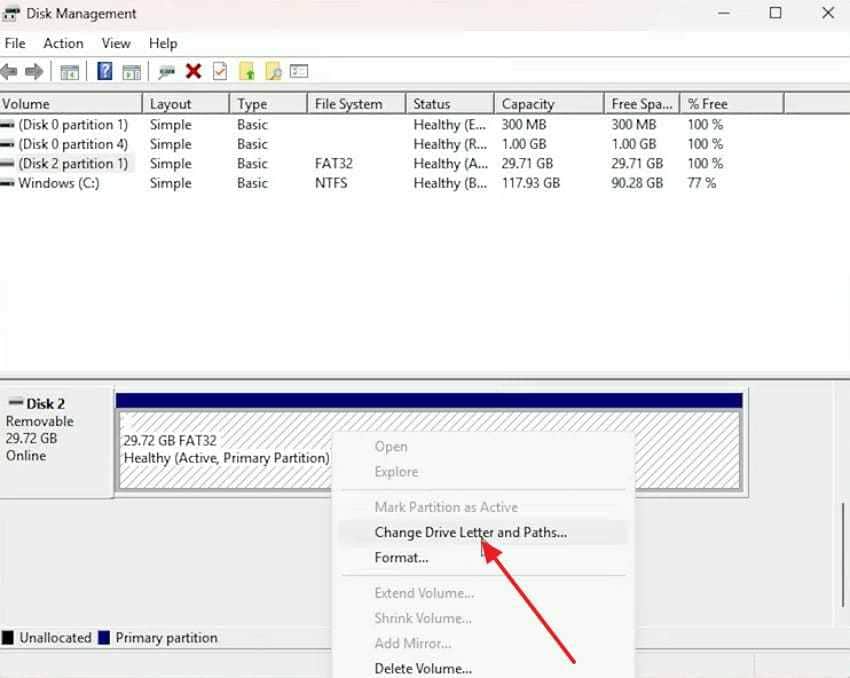Image resolution: width=850 pixels, height=678 pixels.
Task: Choose Change Drive Letter and Paths
Action: pyautogui.click(x=482, y=532)
